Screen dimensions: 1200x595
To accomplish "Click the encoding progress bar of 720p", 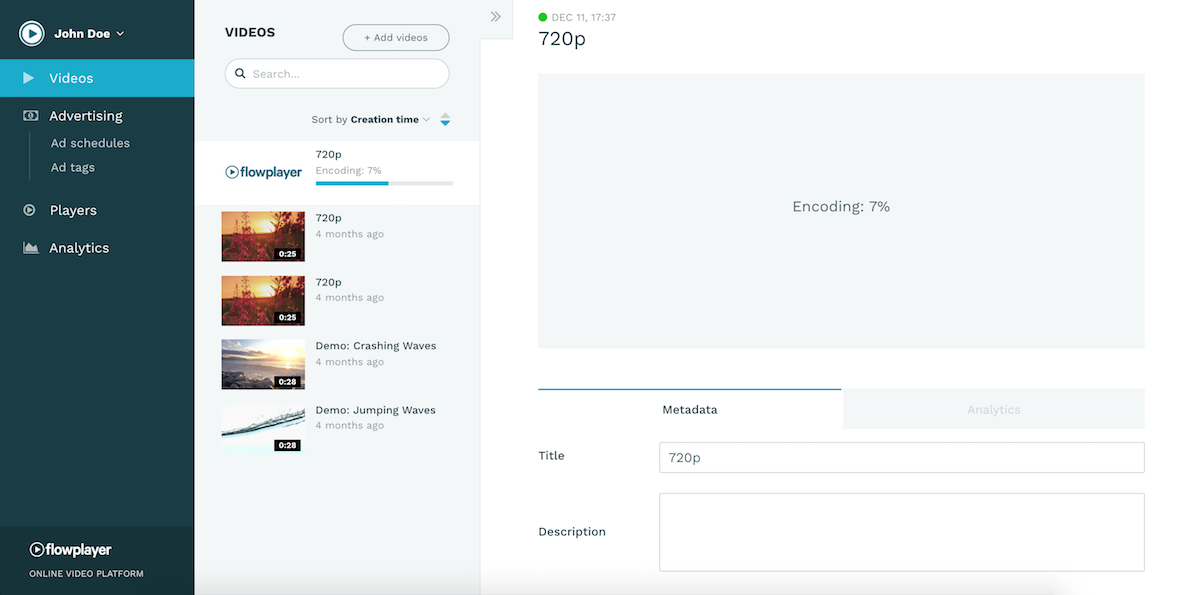I will pyautogui.click(x=384, y=184).
